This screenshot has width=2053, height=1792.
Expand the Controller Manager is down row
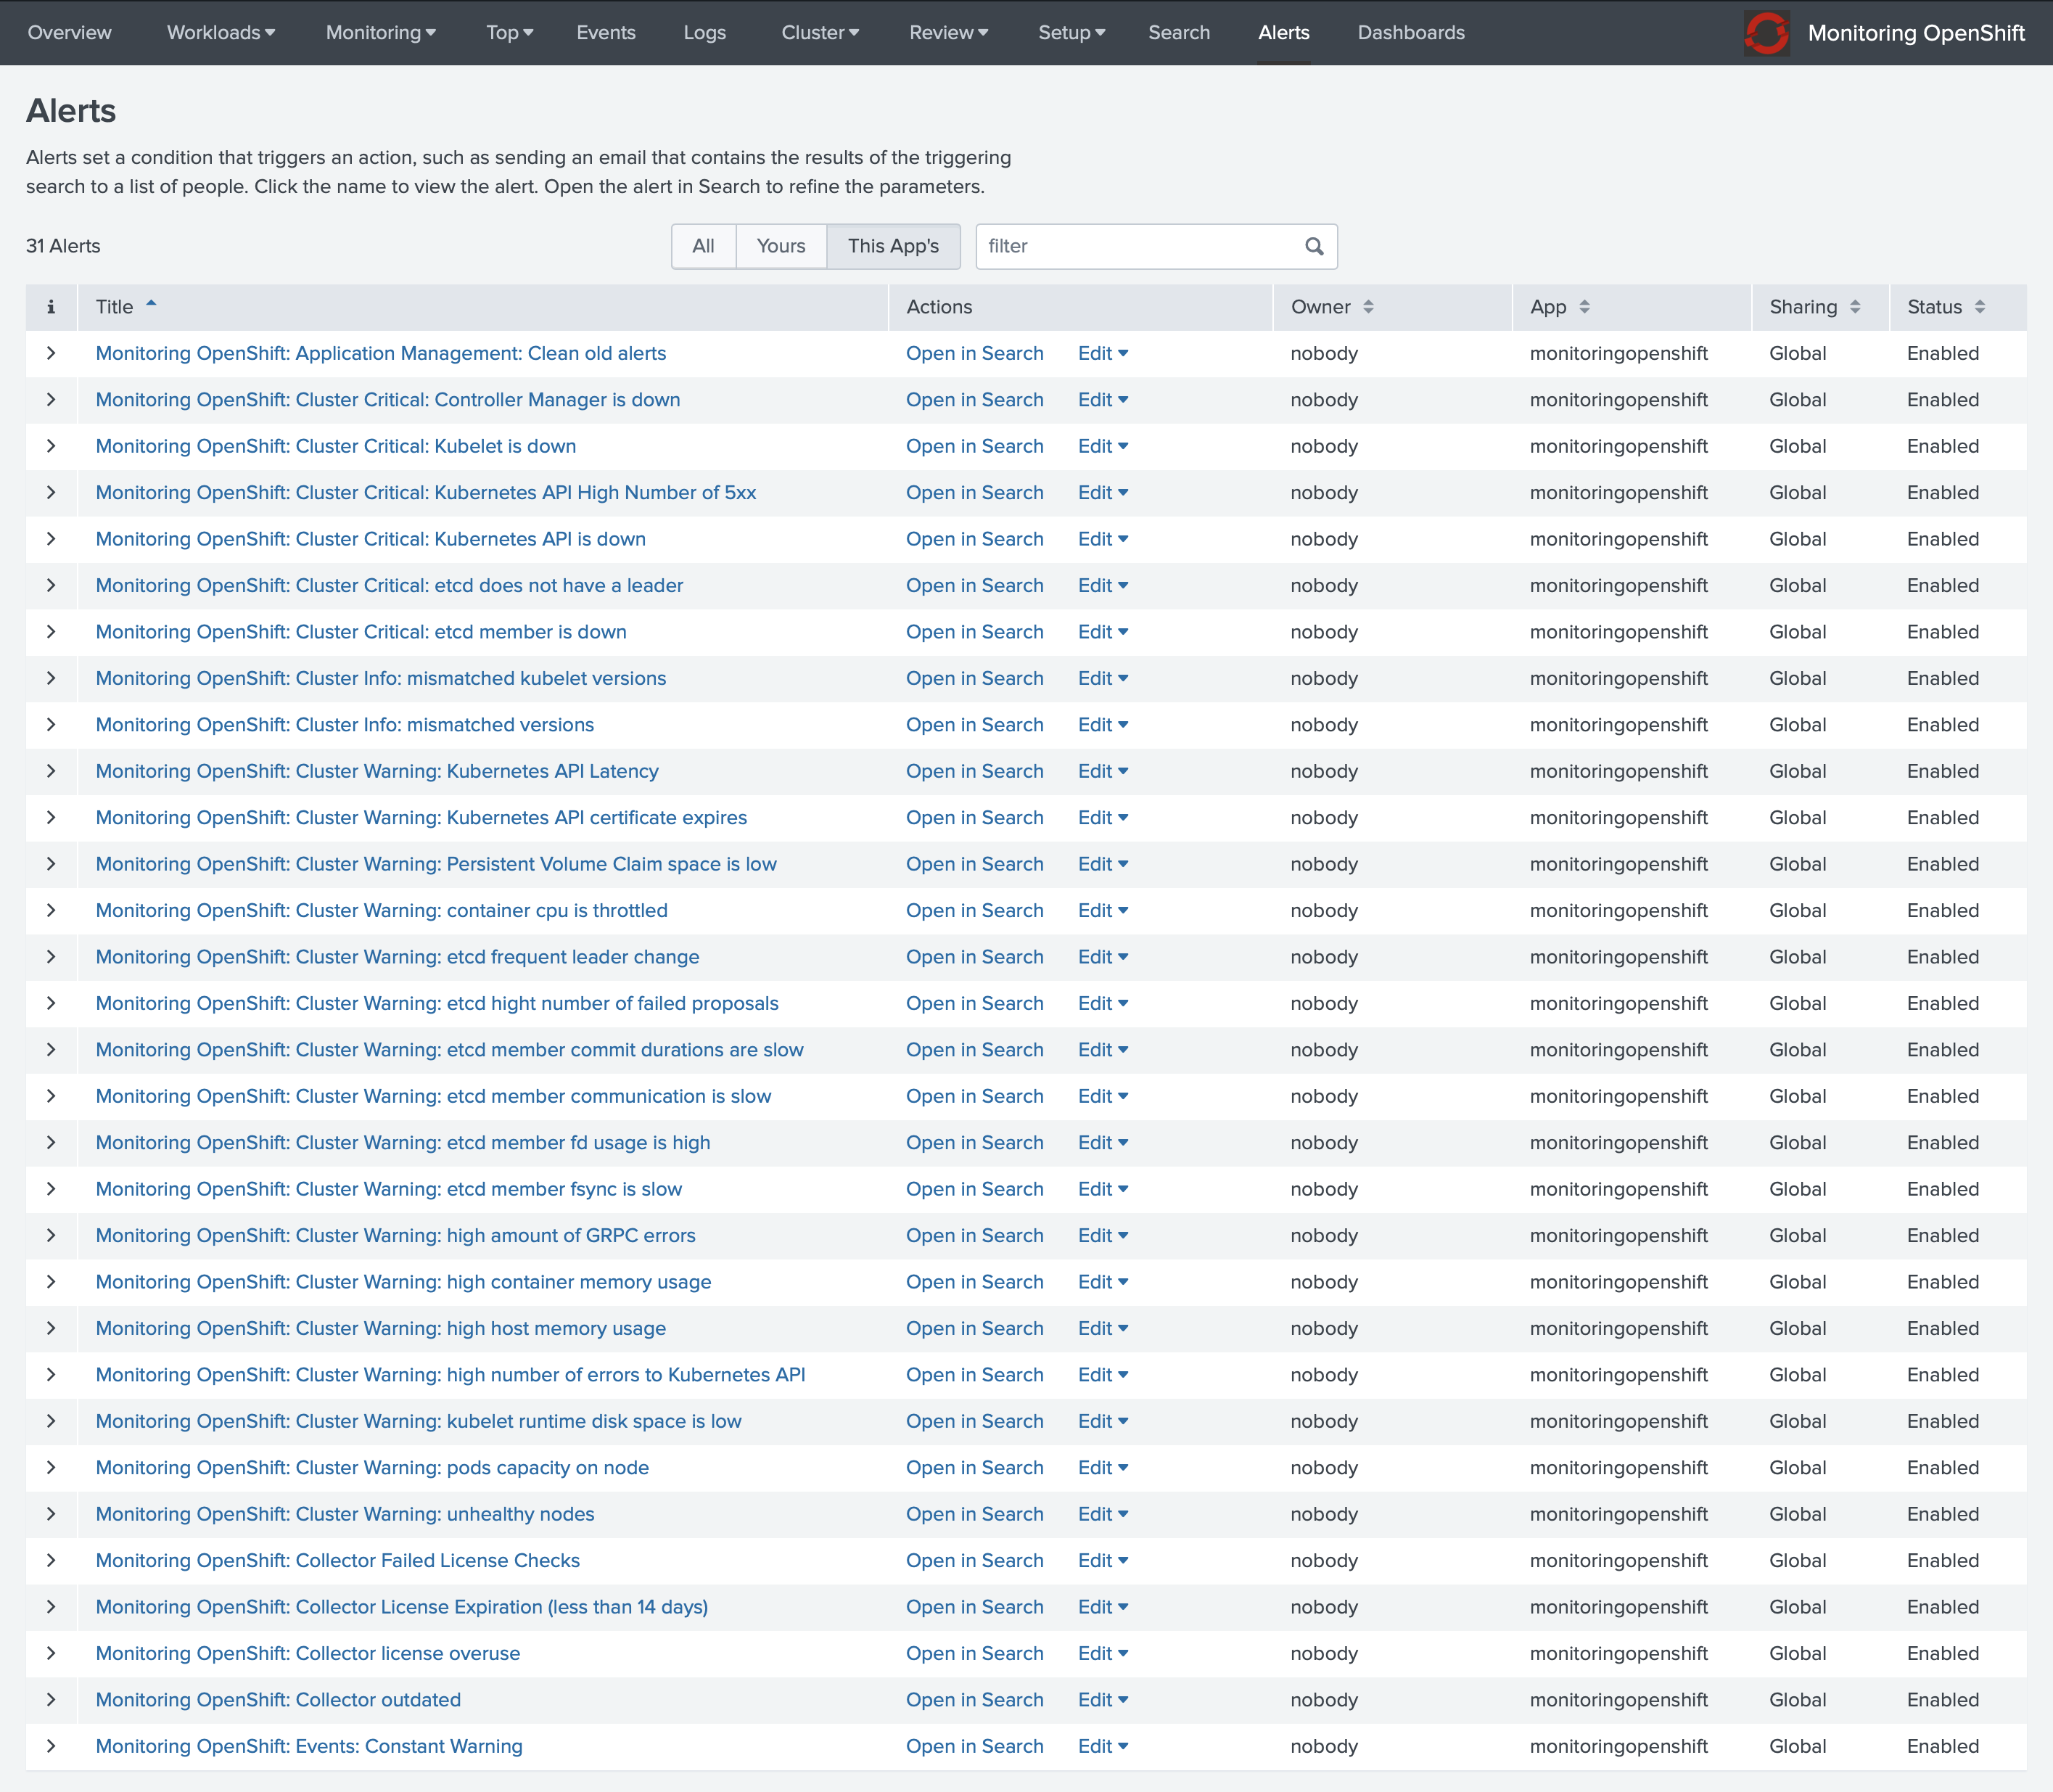point(51,400)
